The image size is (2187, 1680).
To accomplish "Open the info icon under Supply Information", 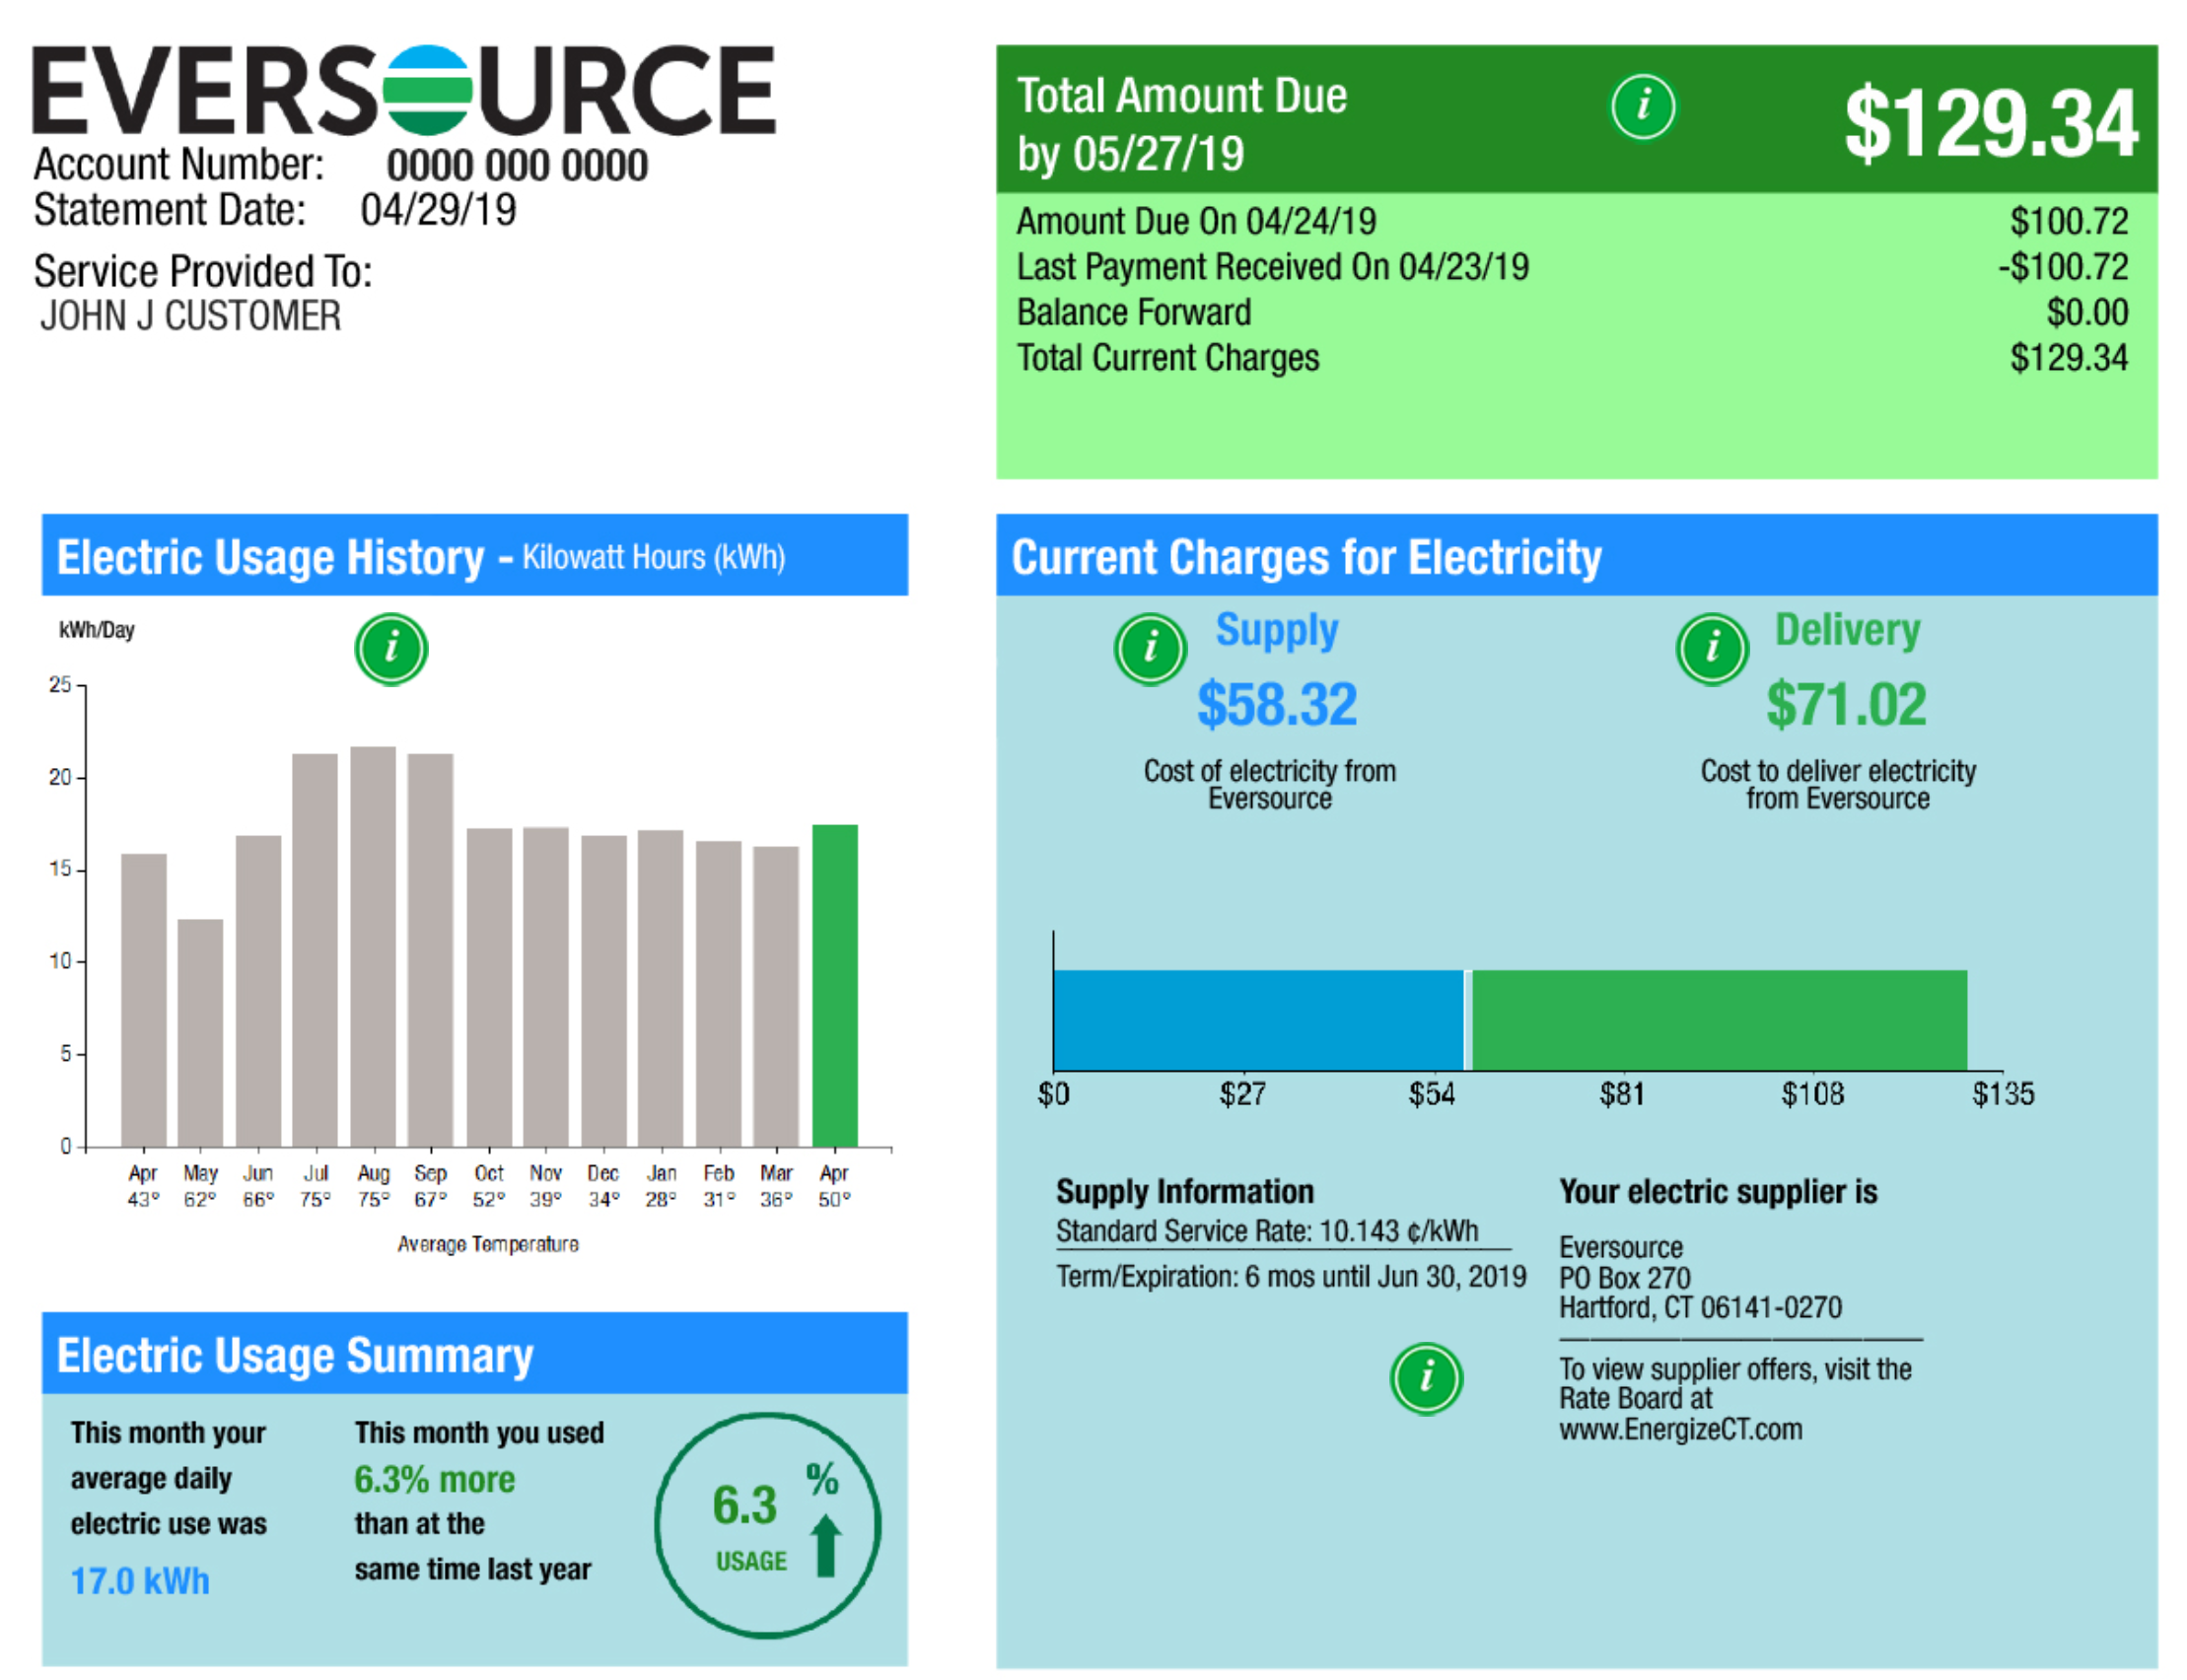I will point(1426,1378).
